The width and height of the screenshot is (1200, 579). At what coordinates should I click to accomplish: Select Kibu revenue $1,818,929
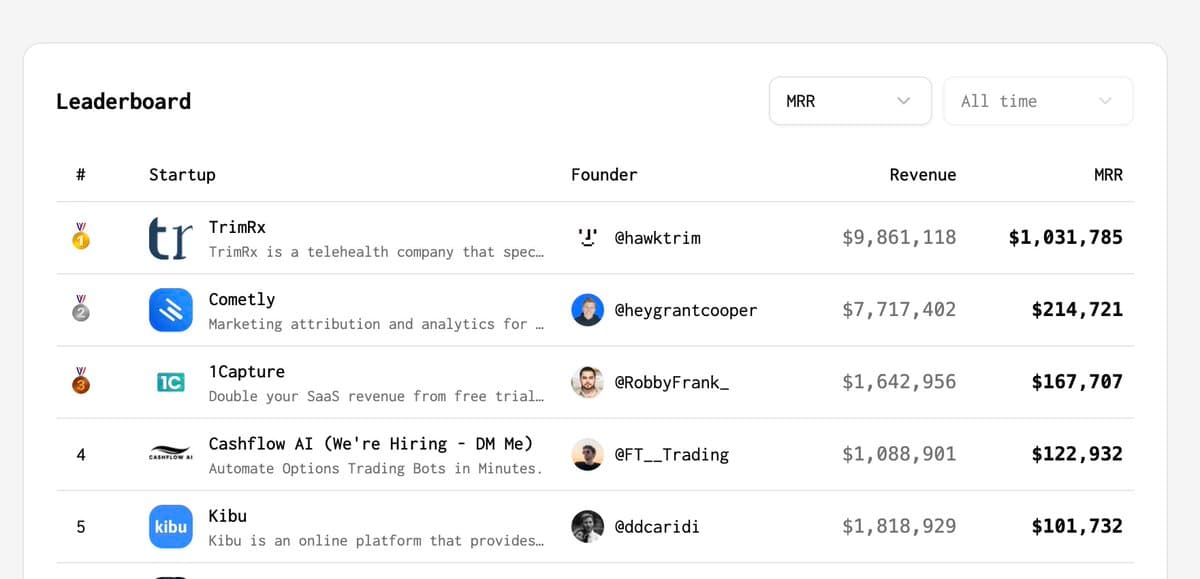[x=899, y=526]
